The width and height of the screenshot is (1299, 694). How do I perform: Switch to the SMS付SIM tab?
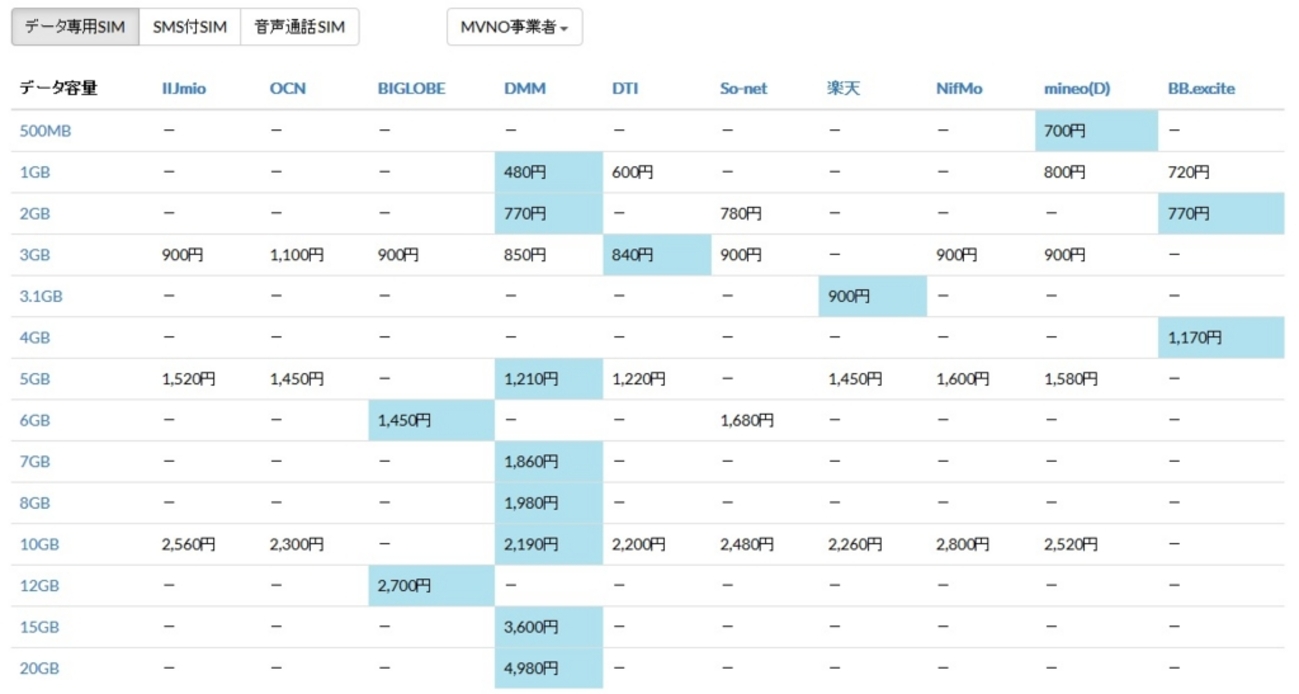[190, 28]
